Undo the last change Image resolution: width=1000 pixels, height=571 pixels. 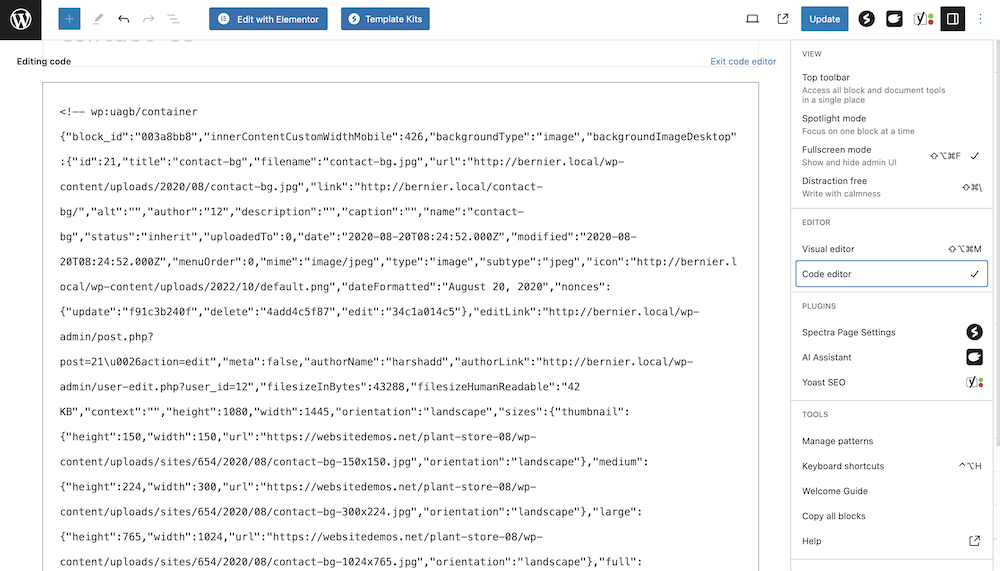(x=124, y=19)
